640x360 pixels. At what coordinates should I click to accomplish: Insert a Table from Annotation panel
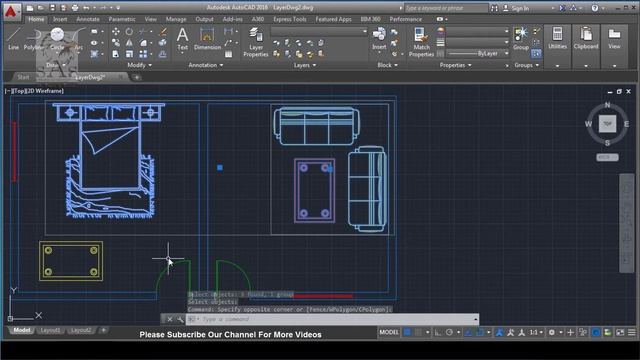[229, 54]
